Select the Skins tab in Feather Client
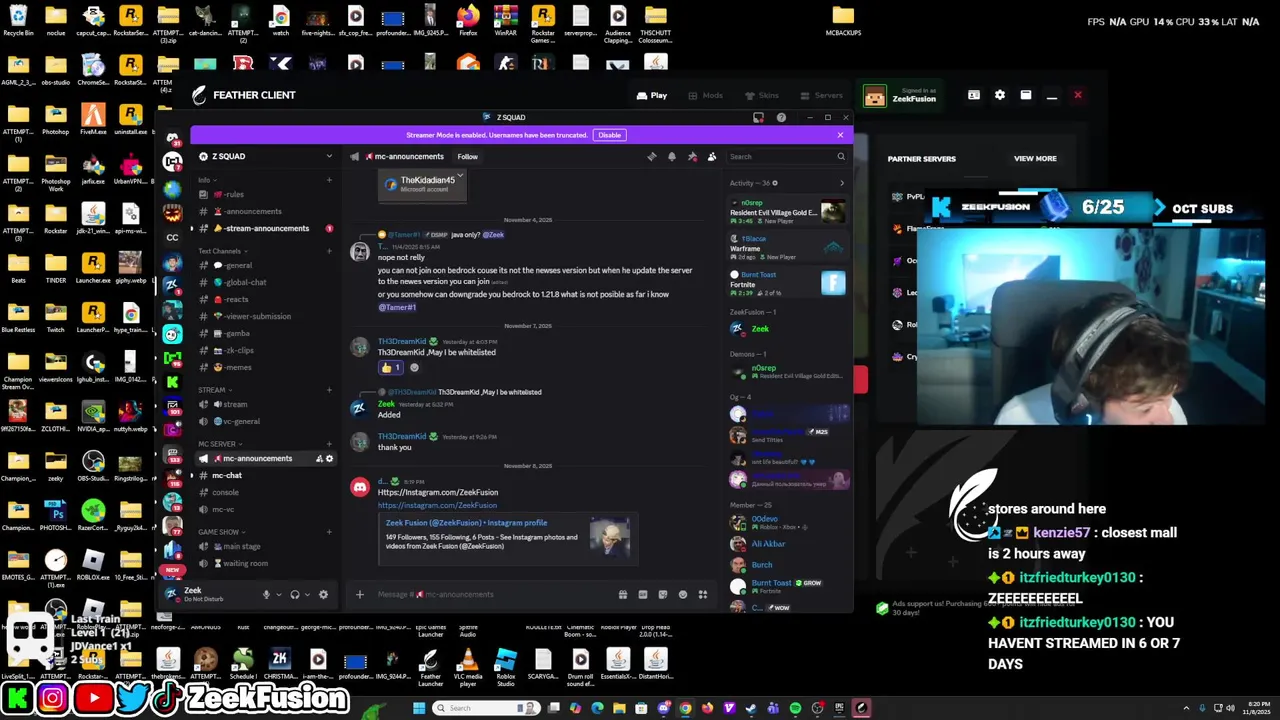Screen dimensions: 1280x720 (762, 96)
